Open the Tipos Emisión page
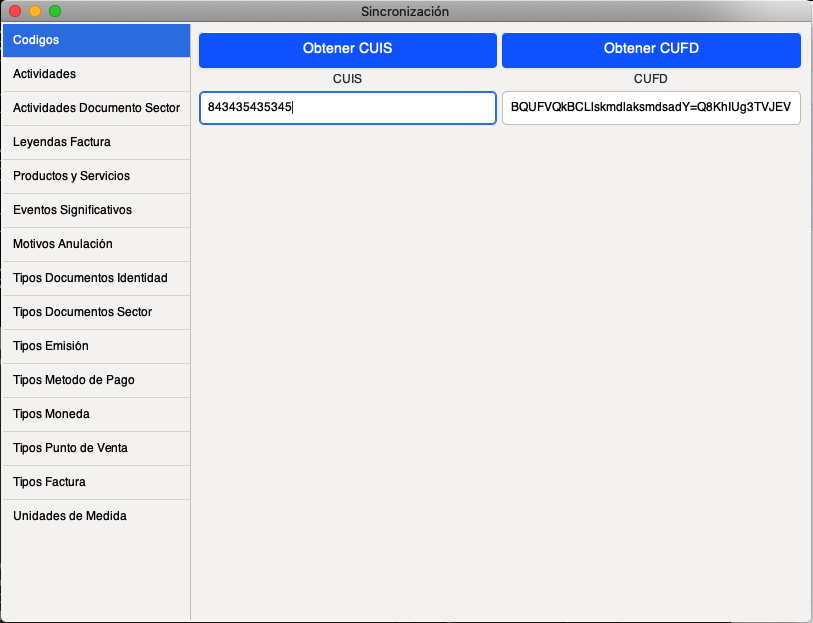 point(95,346)
